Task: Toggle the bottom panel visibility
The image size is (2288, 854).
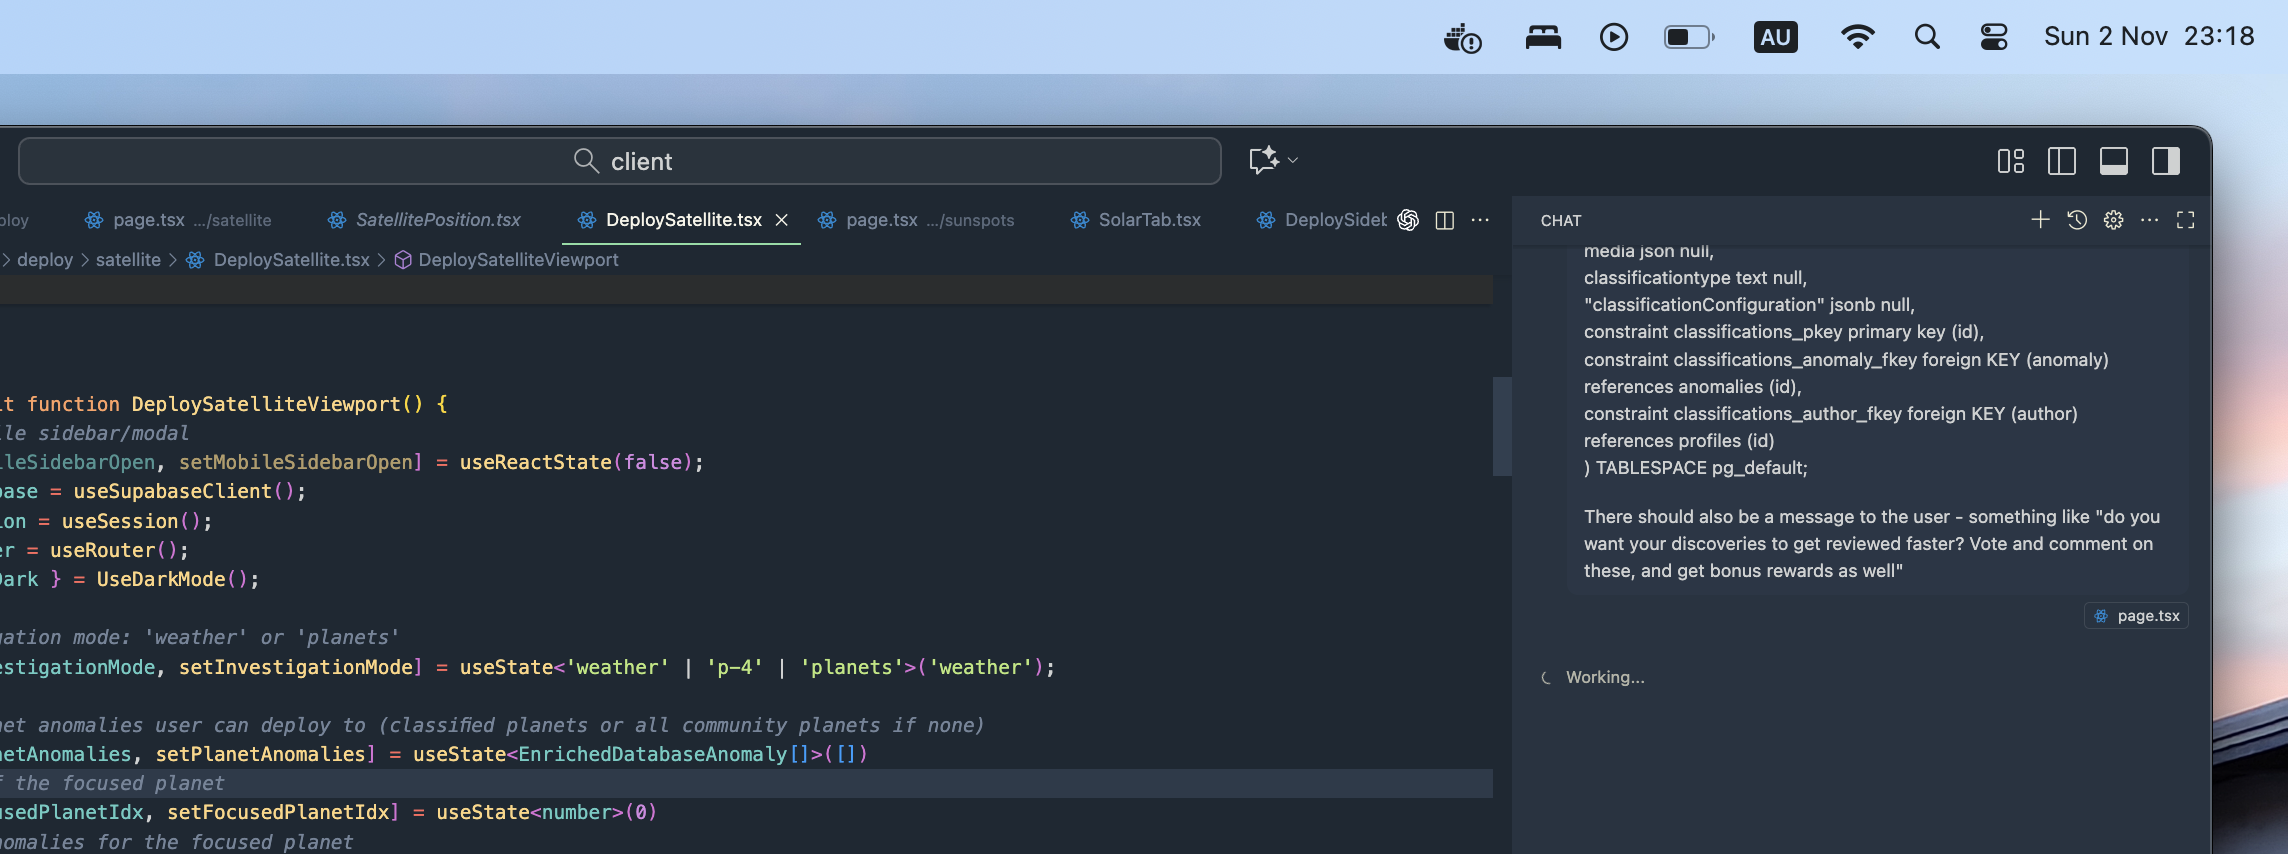Action: click(x=2113, y=161)
